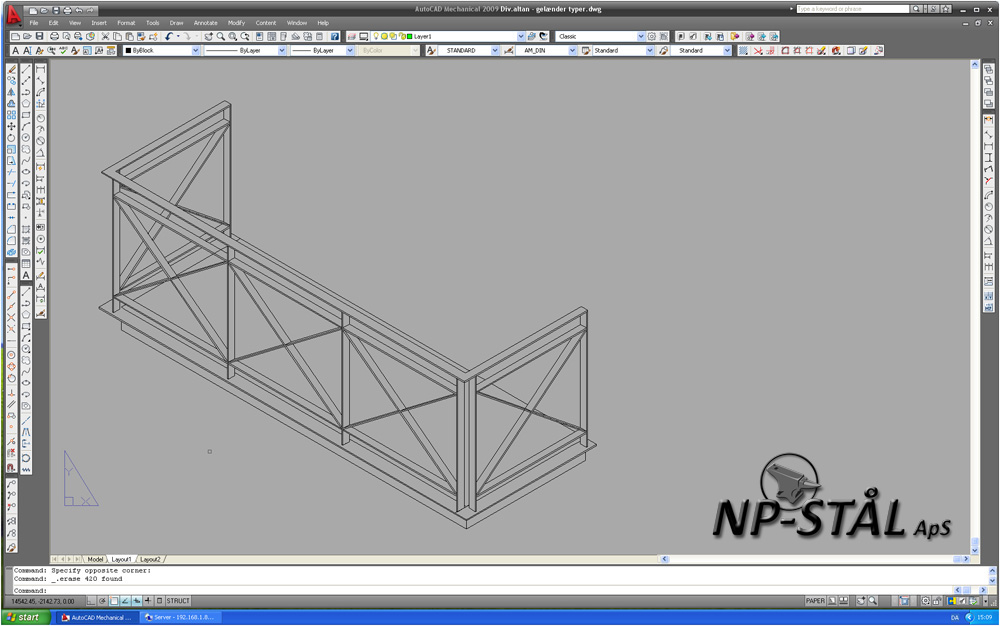Image resolution: width=1000 pixels, height=626 pixels.
Task: Select the Move tool in the left toolbar
Action: click(11, 126)
